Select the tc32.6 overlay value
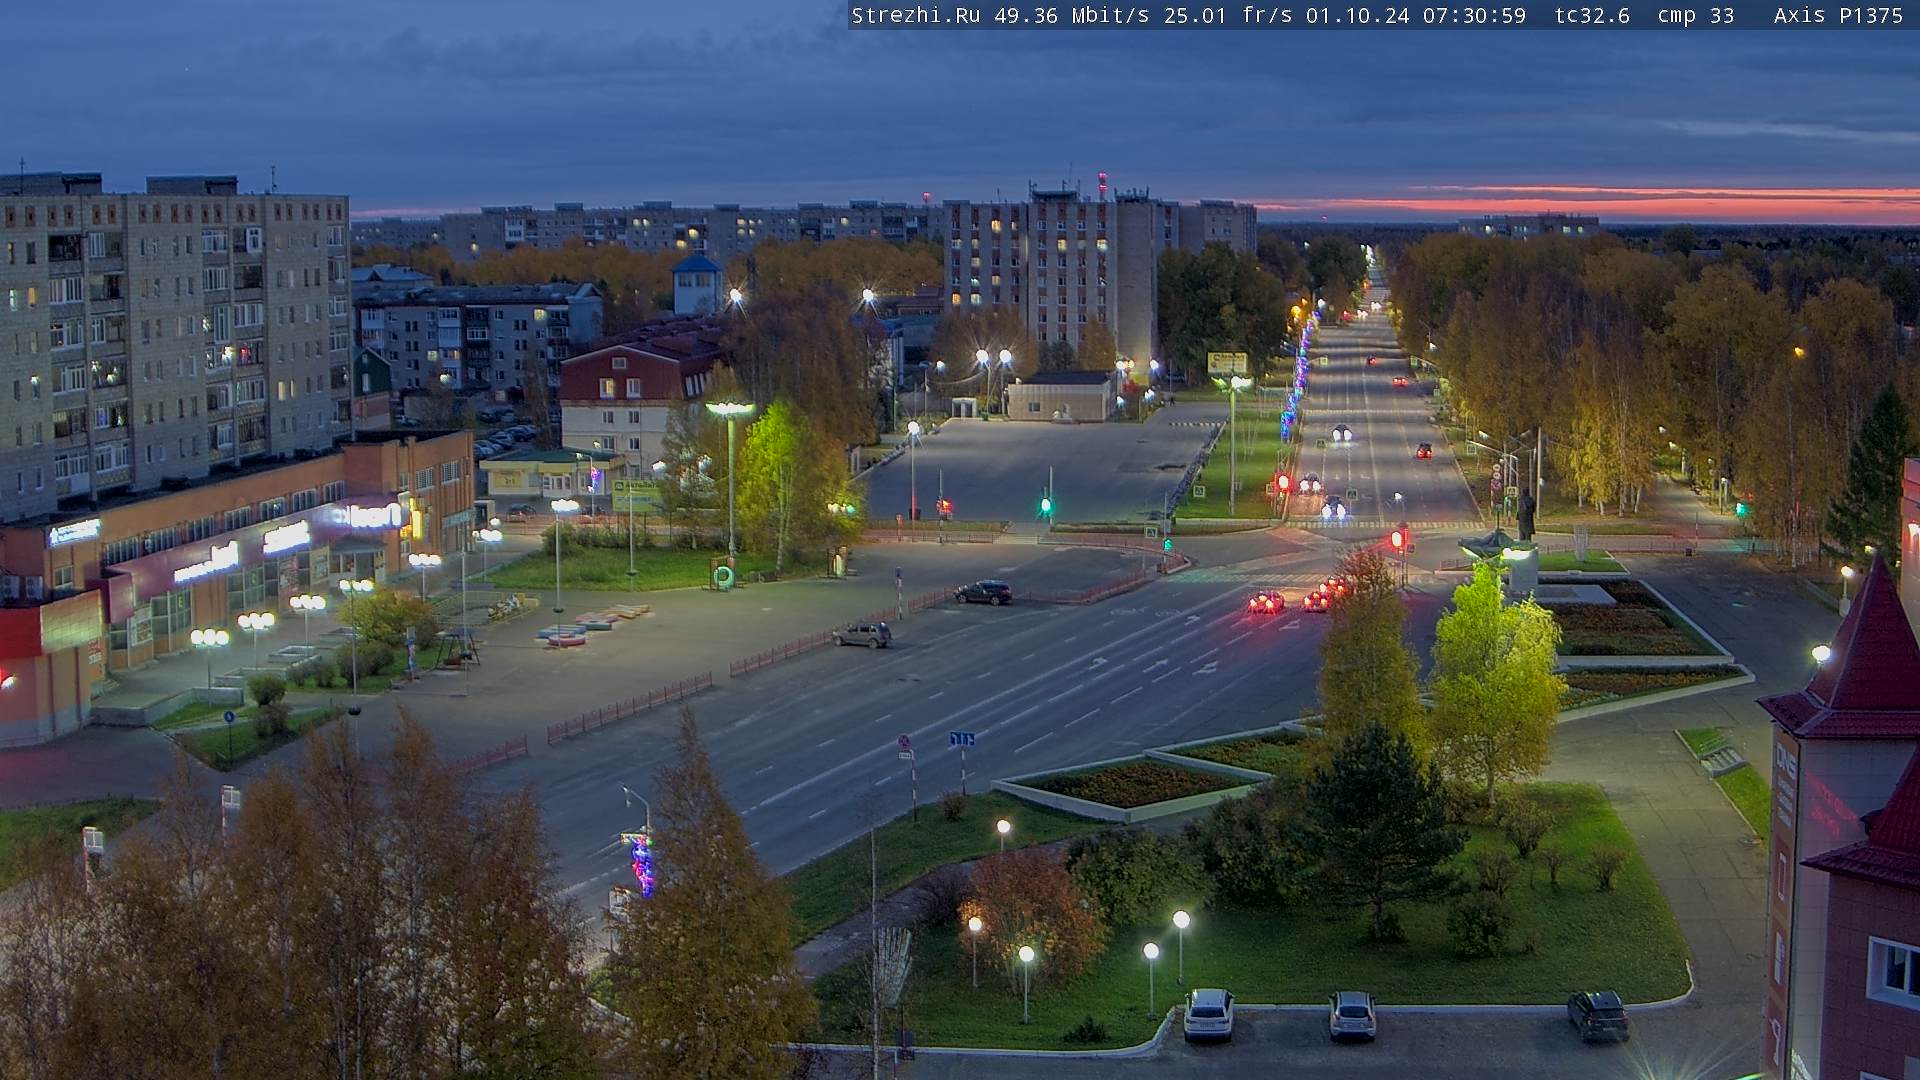1920x1080 pixels. pos(1592,16)
